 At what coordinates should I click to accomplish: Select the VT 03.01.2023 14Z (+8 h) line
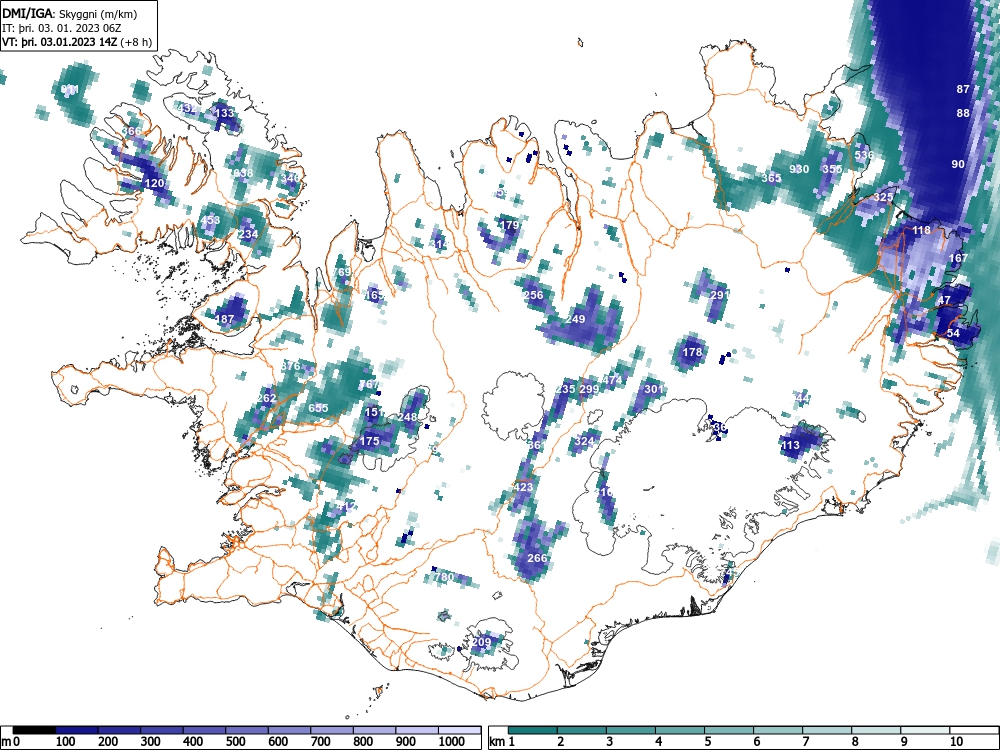point(77,42)
